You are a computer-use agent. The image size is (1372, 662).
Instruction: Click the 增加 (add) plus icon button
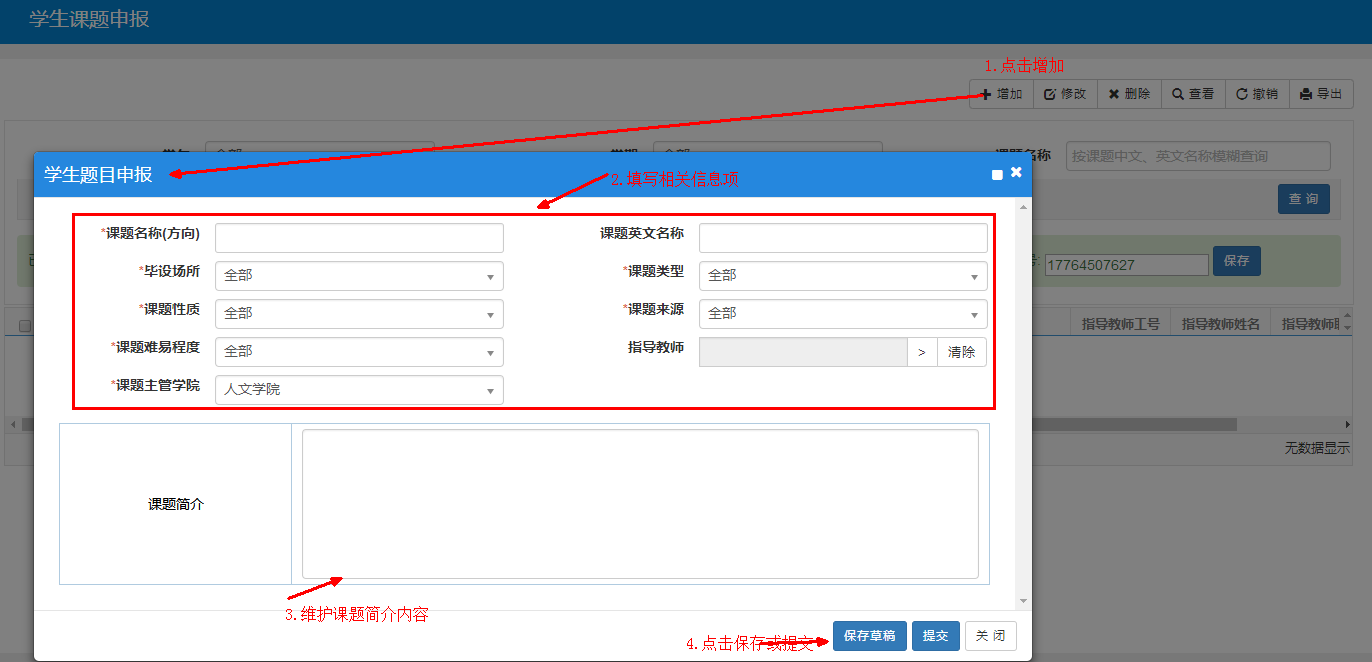[x=1001, y=94]
